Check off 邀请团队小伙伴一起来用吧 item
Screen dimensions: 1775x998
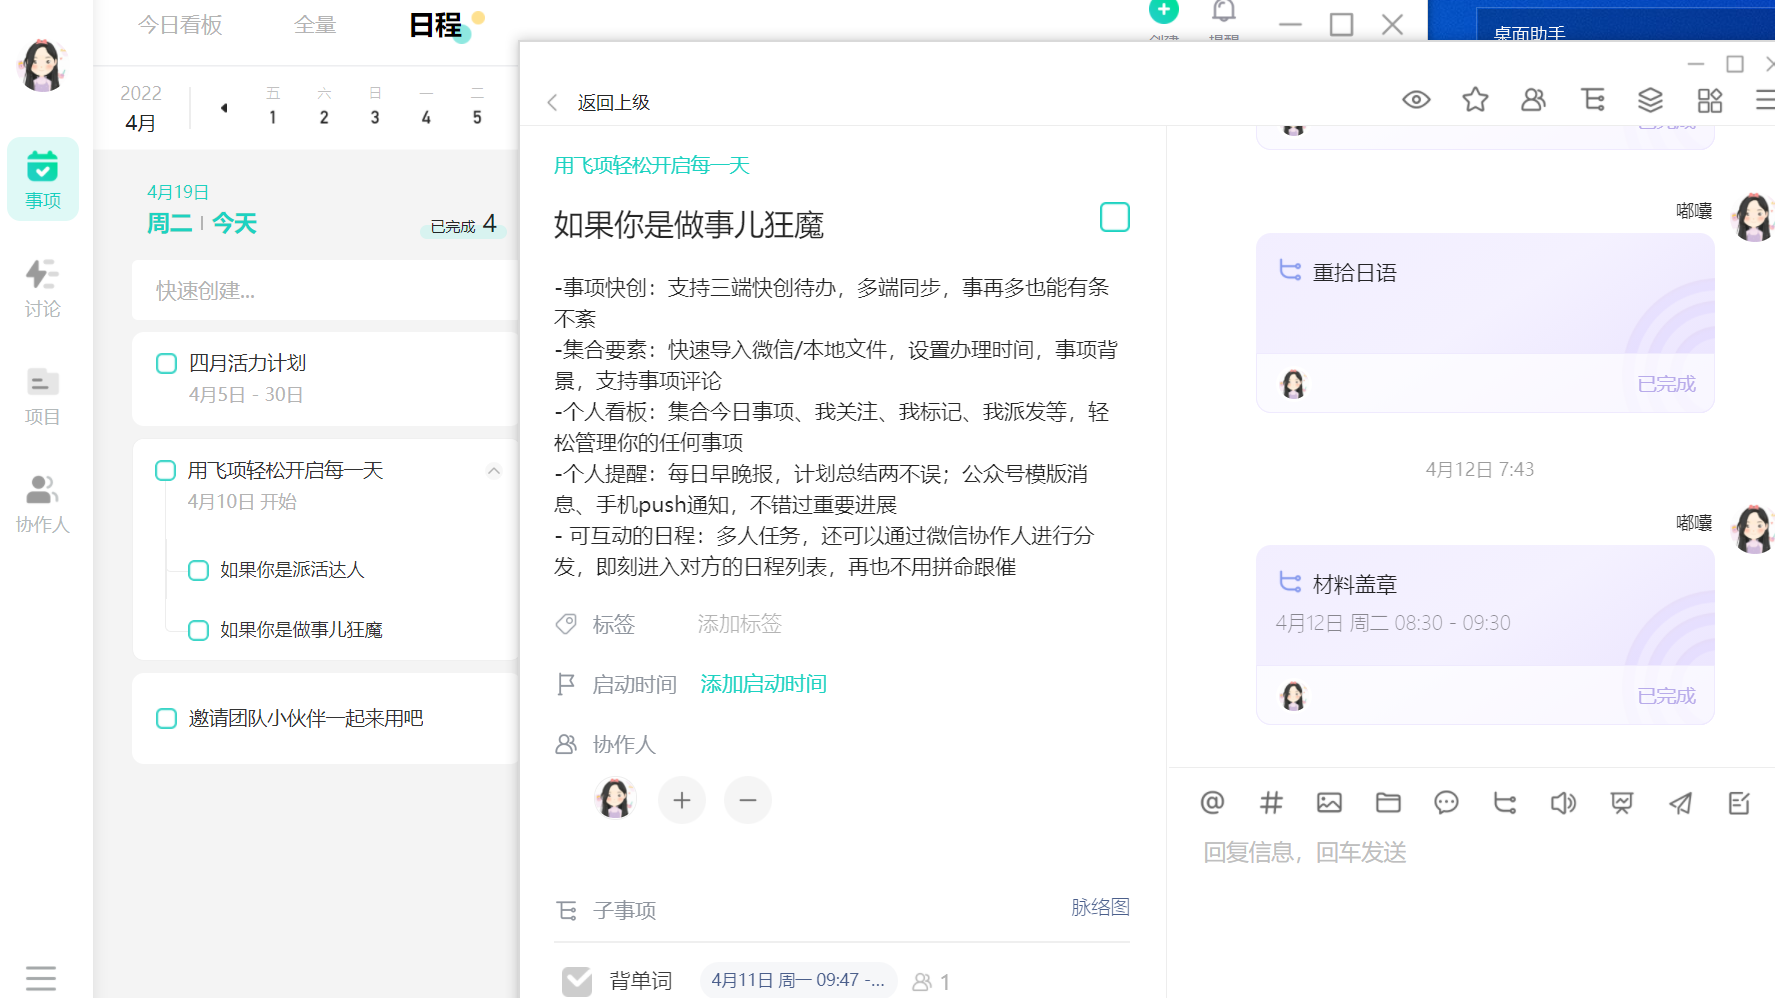point(167,718)
